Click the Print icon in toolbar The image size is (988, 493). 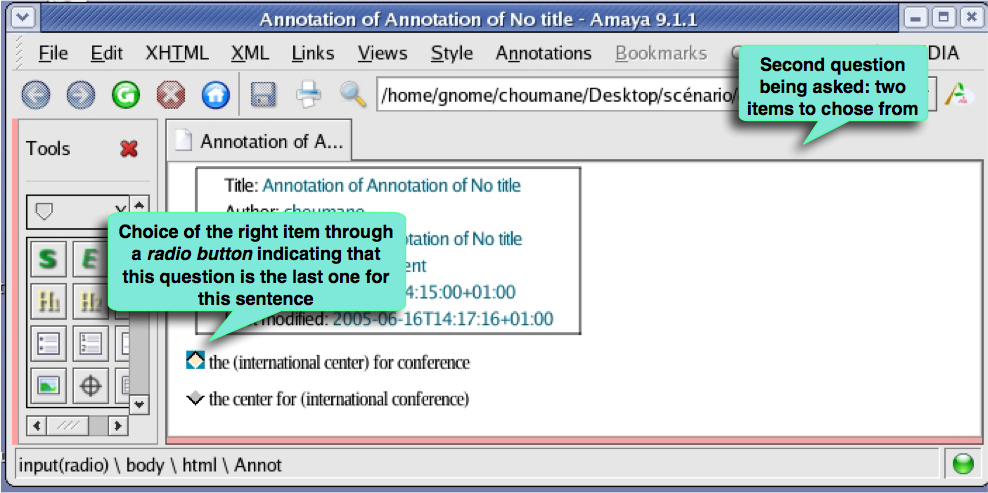click(309, 95)
